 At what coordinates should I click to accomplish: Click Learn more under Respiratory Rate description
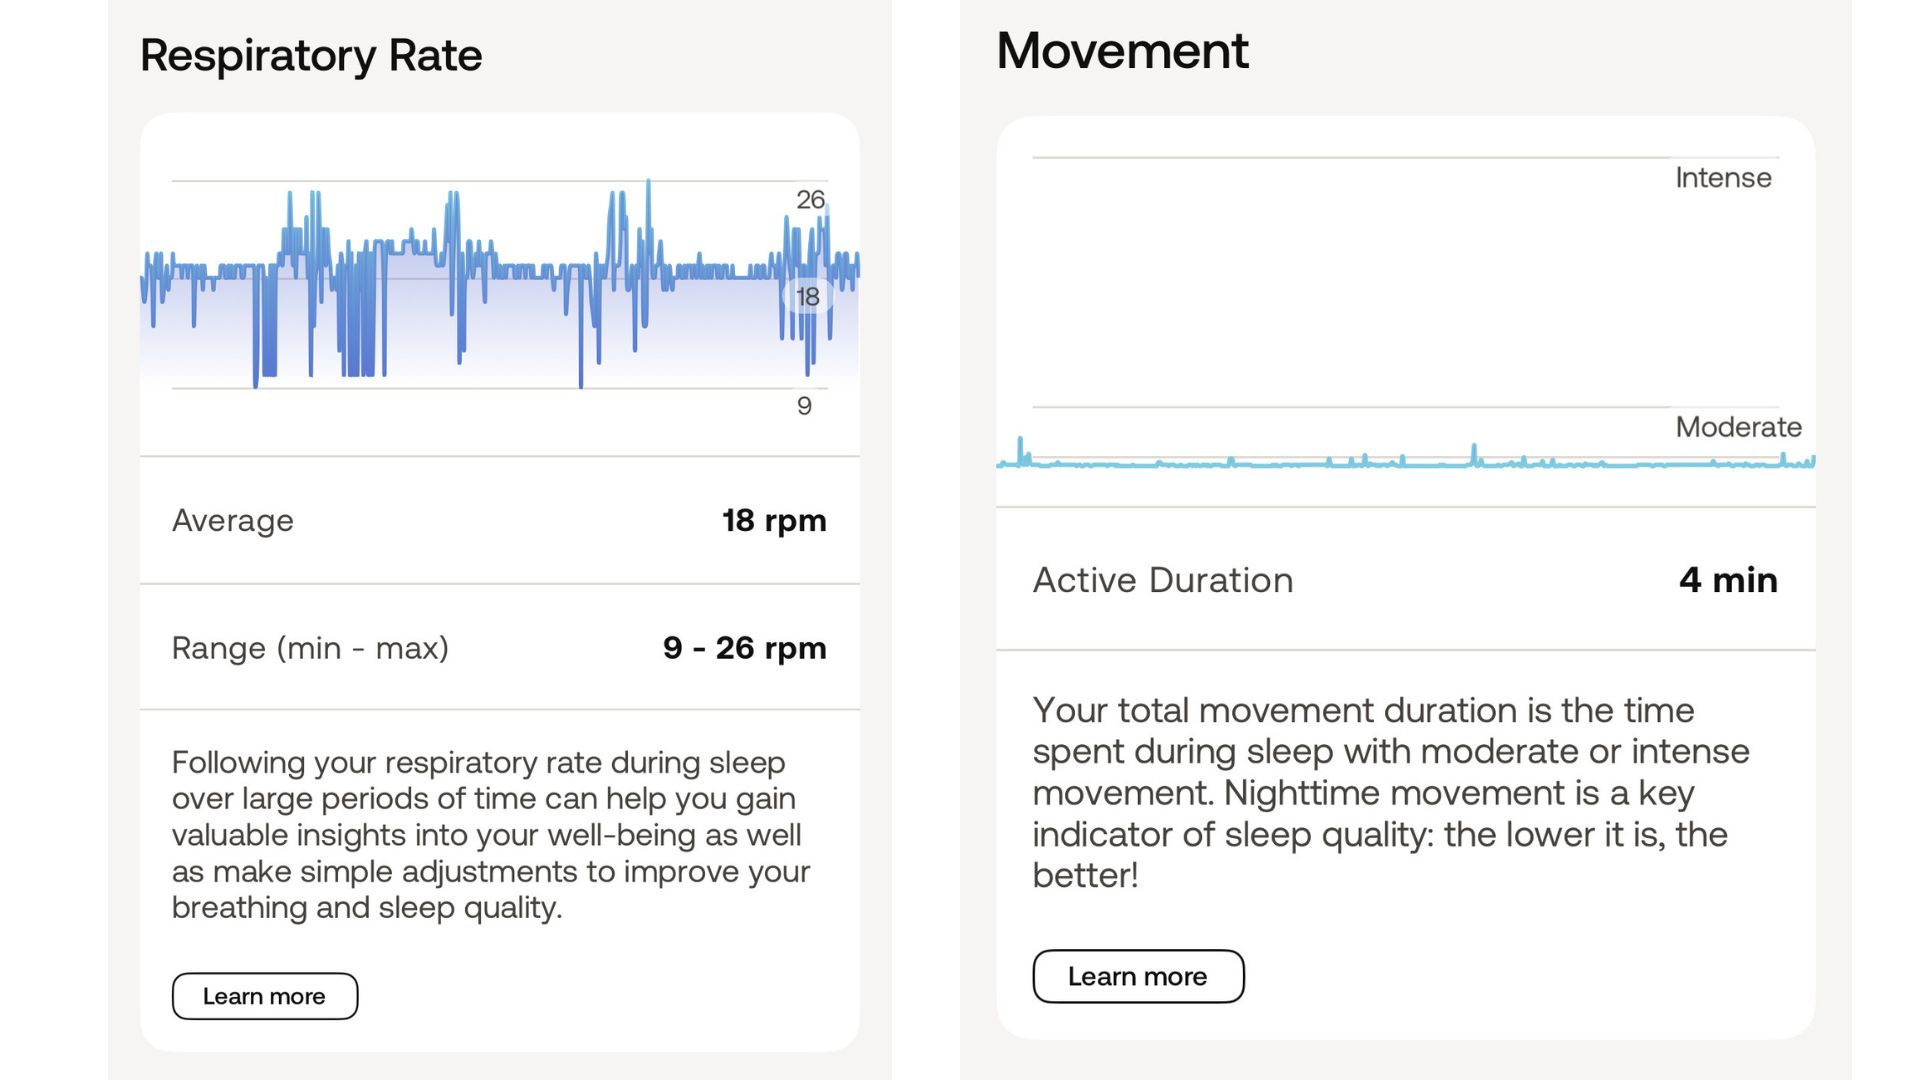[x=264, y=996]
